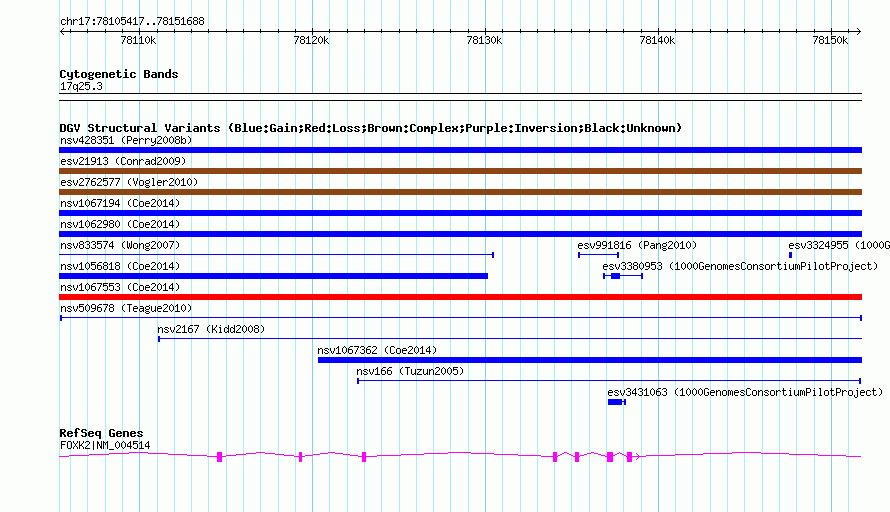This screenshot has width=890, height=512.
Task: Select blue bar of nsv1056818
Action: [274, 276]
